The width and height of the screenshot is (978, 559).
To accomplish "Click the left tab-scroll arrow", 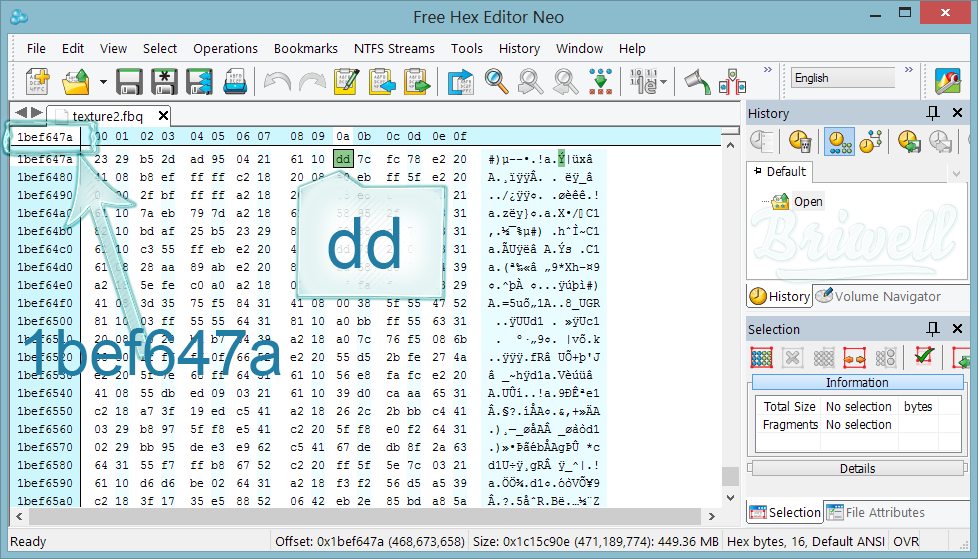I will (21, 113).
